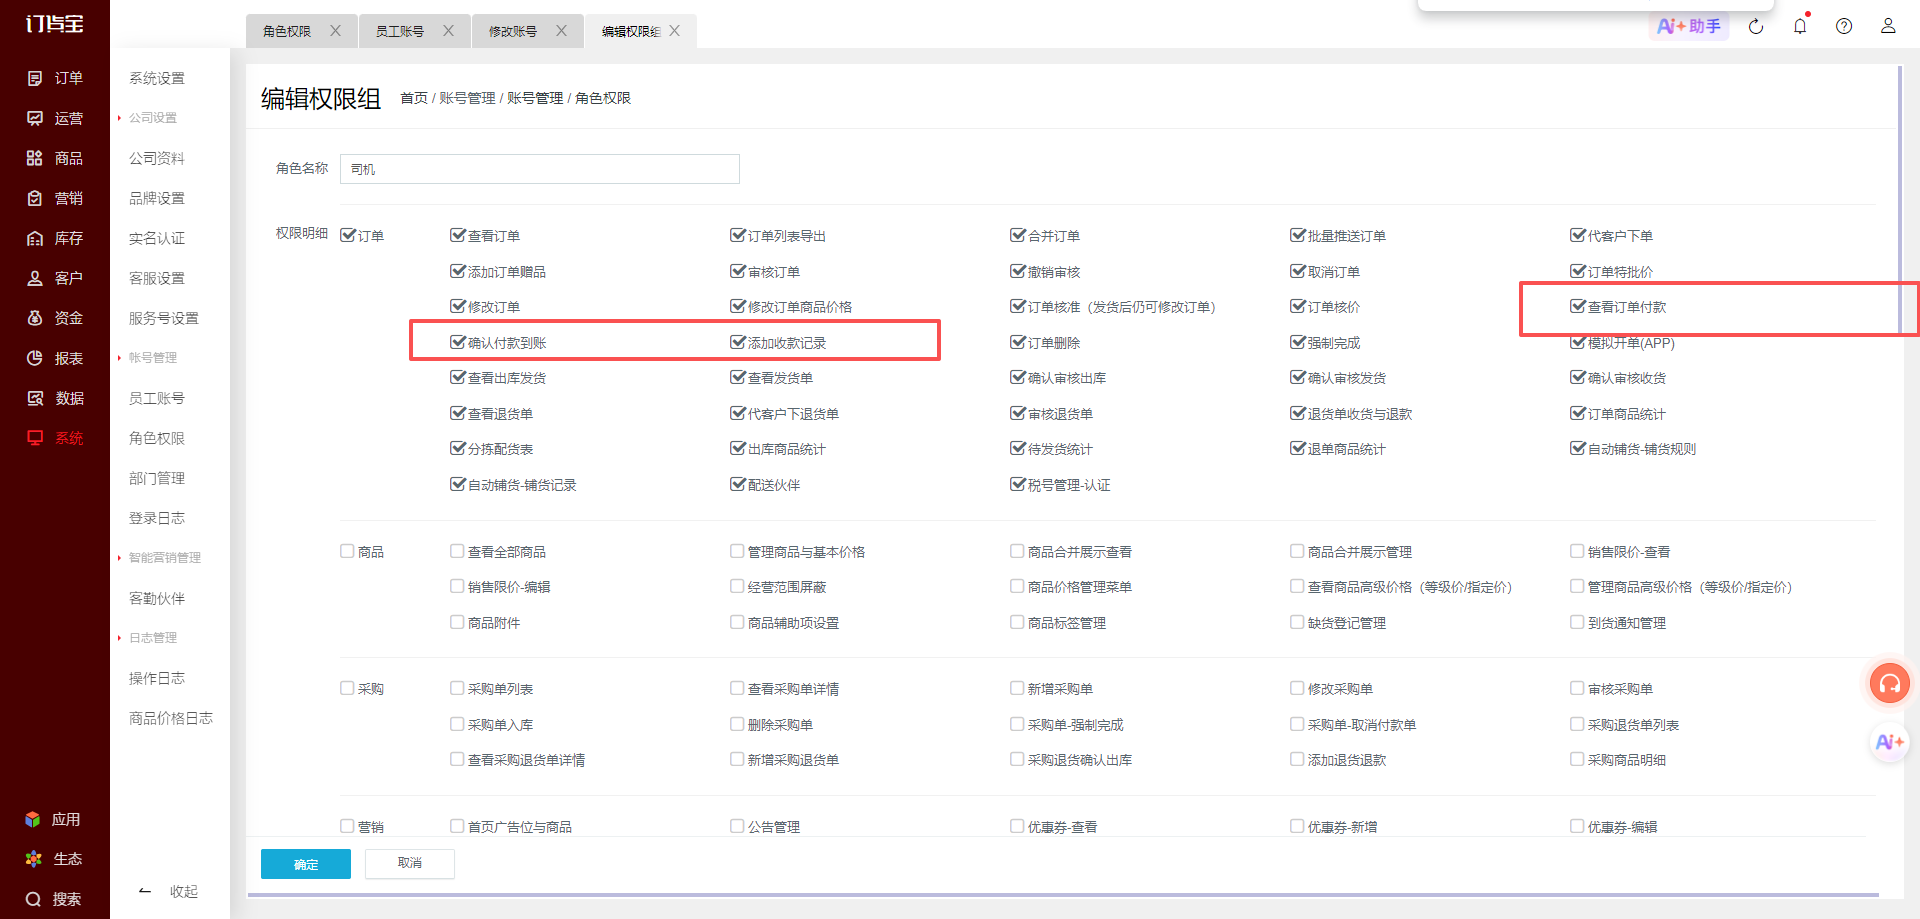
Task: Uncheck the 查看订单 permission
Action: coord(457,235)
